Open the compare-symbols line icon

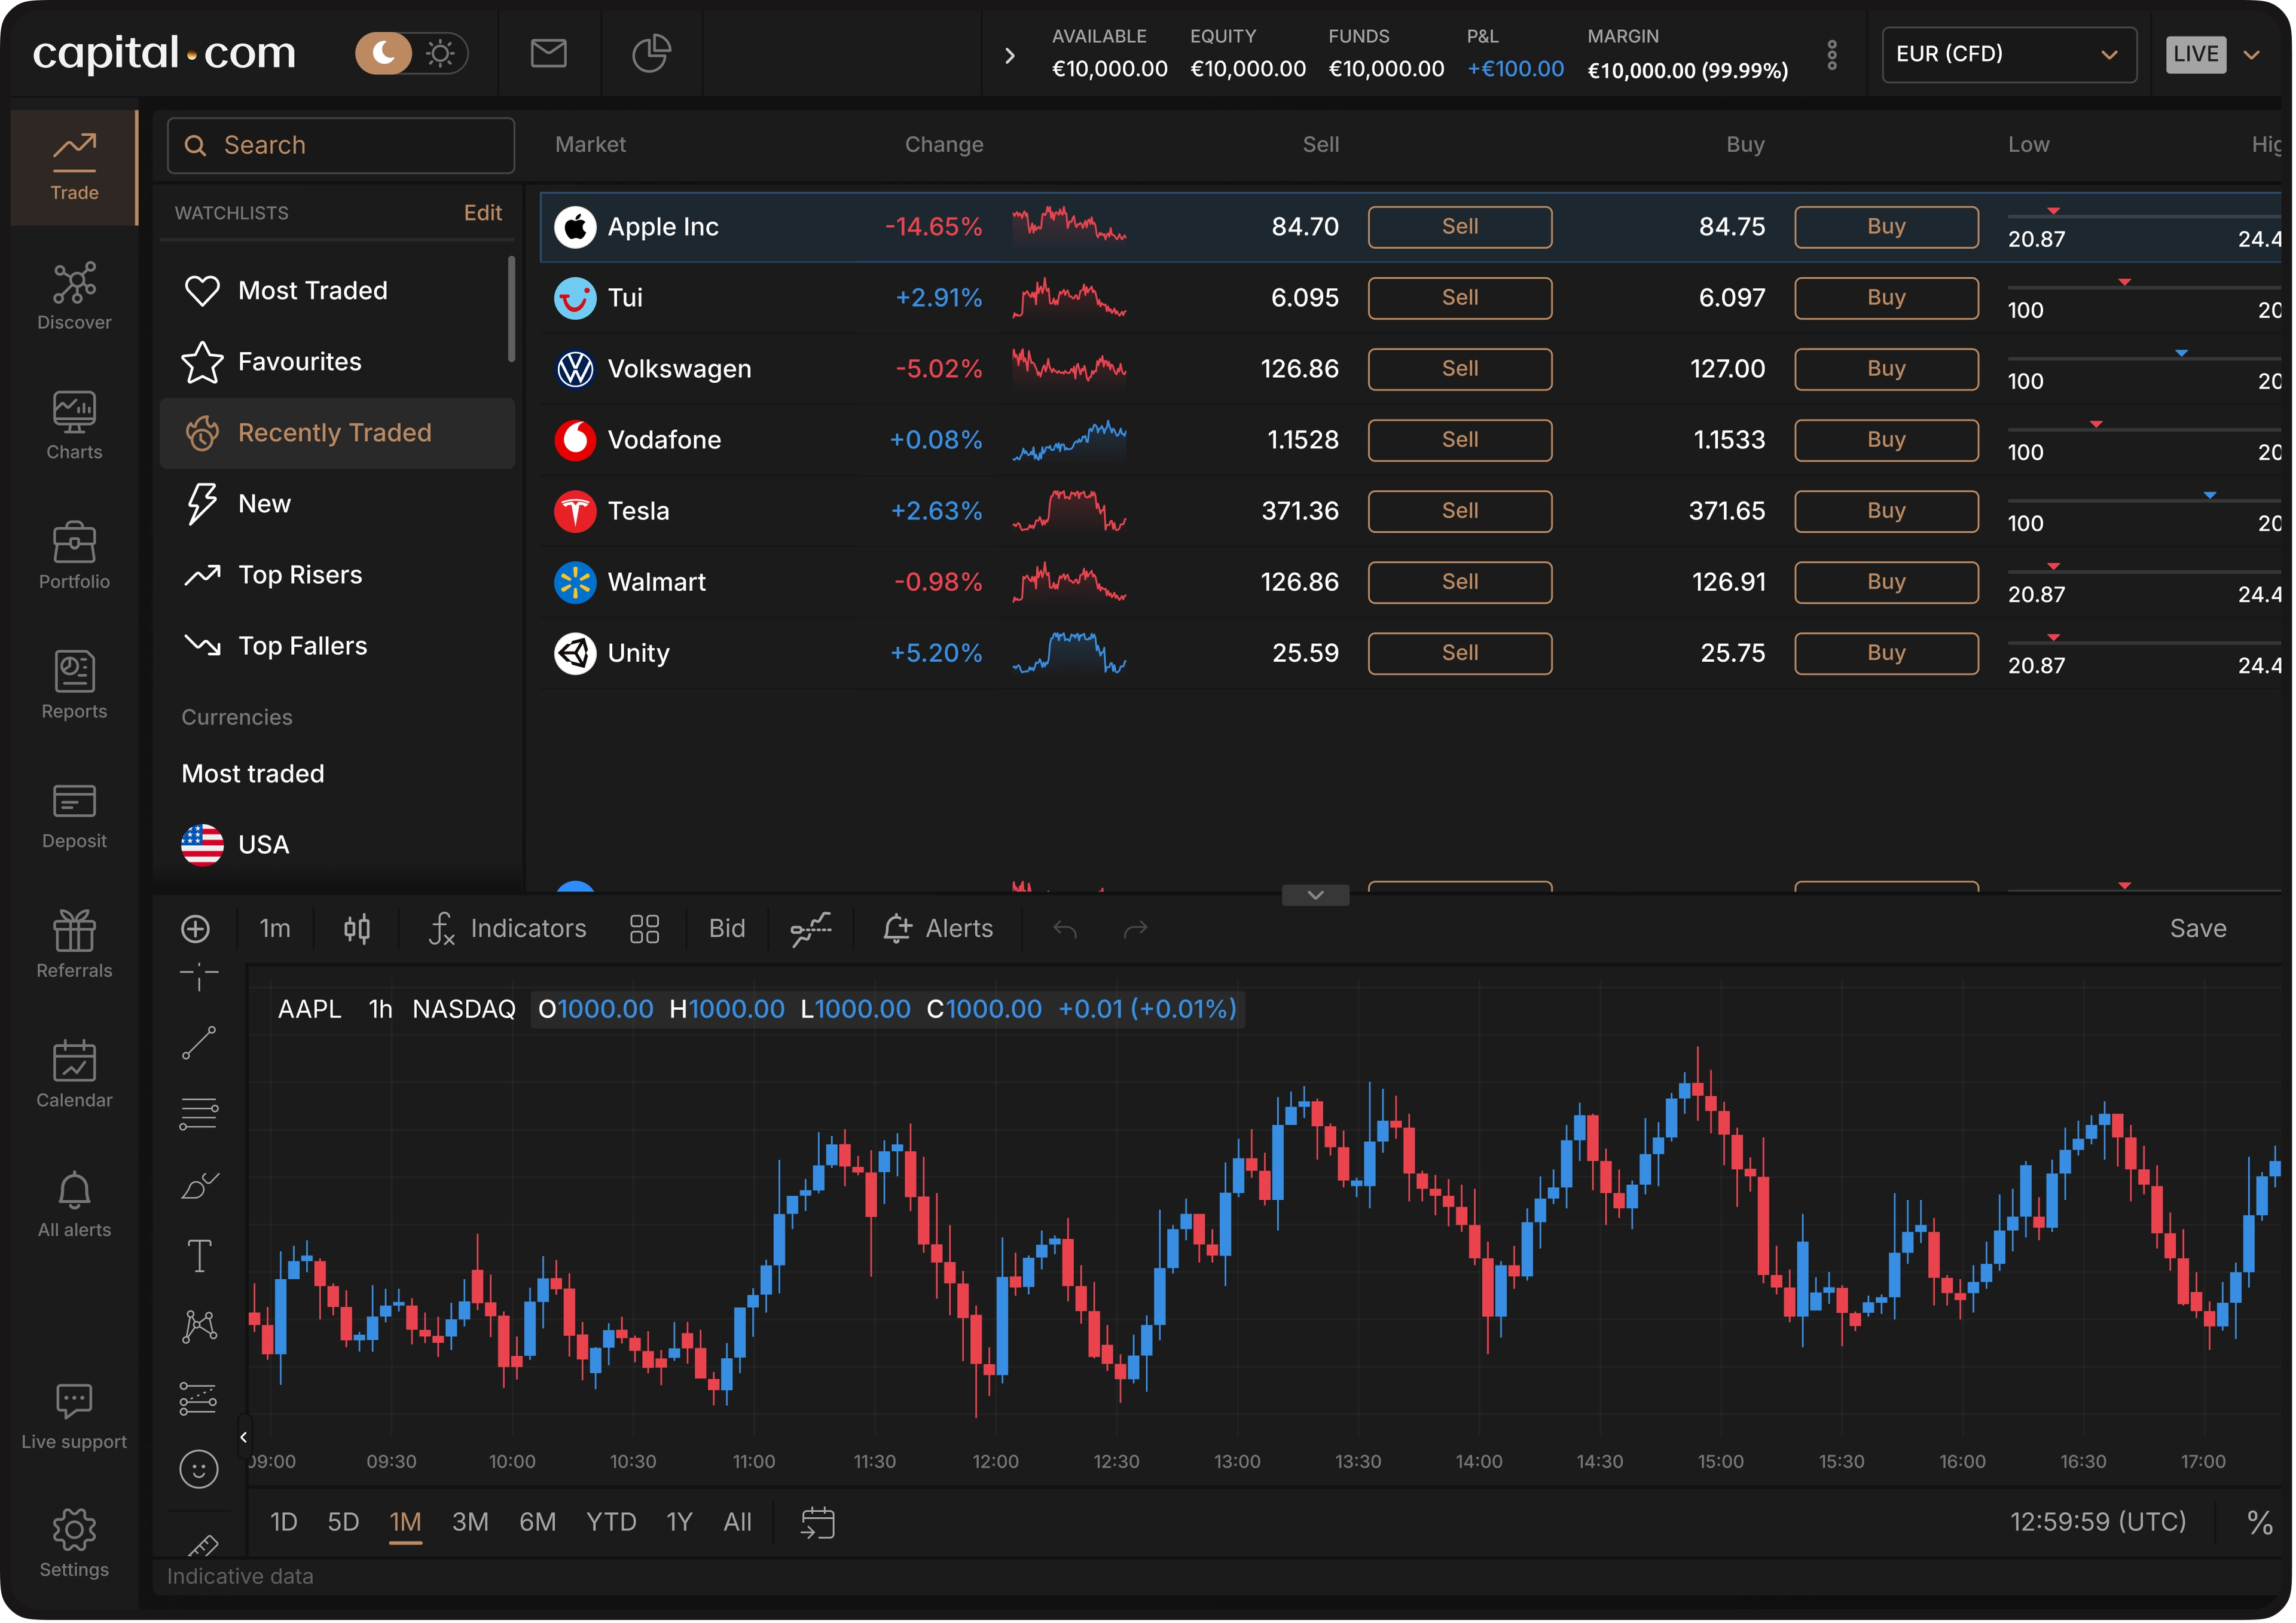click(812, 930)
